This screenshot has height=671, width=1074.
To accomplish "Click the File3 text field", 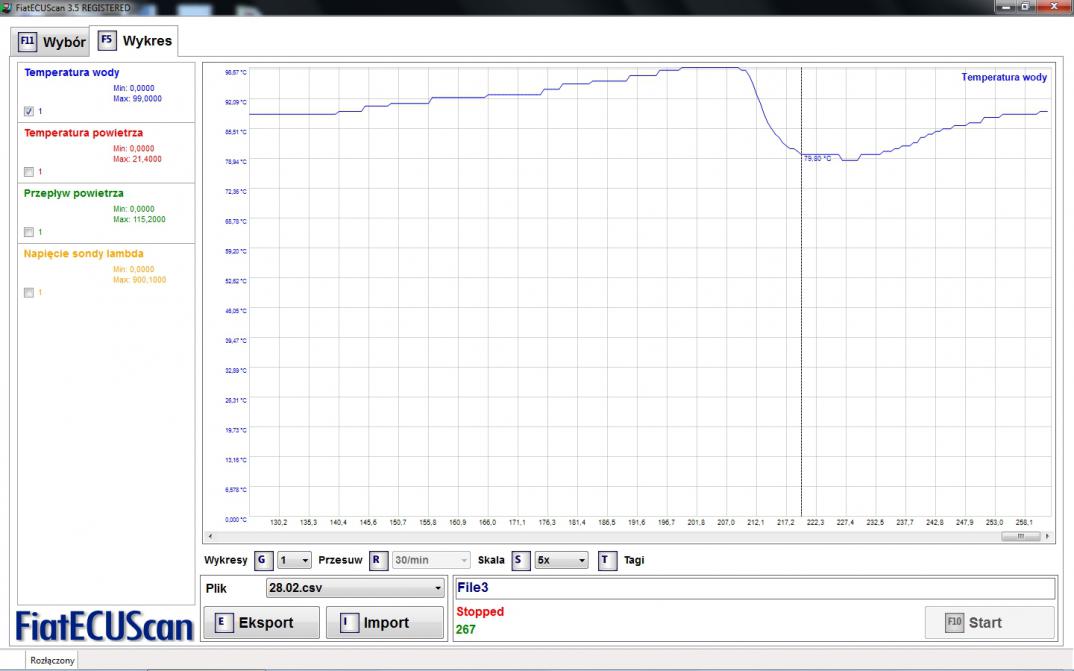I will [x=755, y=587].
